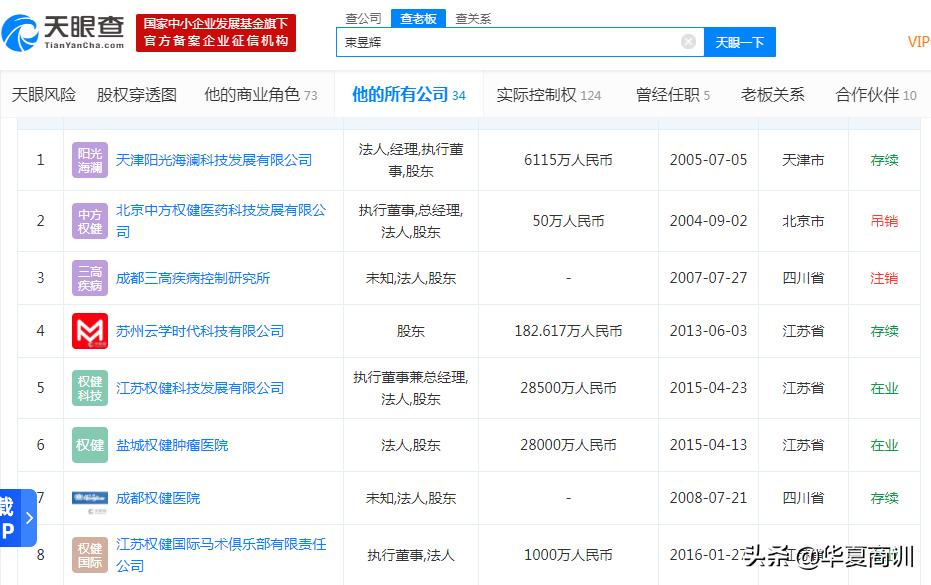
Task: Click the red M logo of 苏州云学时代
Action: [89, 330]
